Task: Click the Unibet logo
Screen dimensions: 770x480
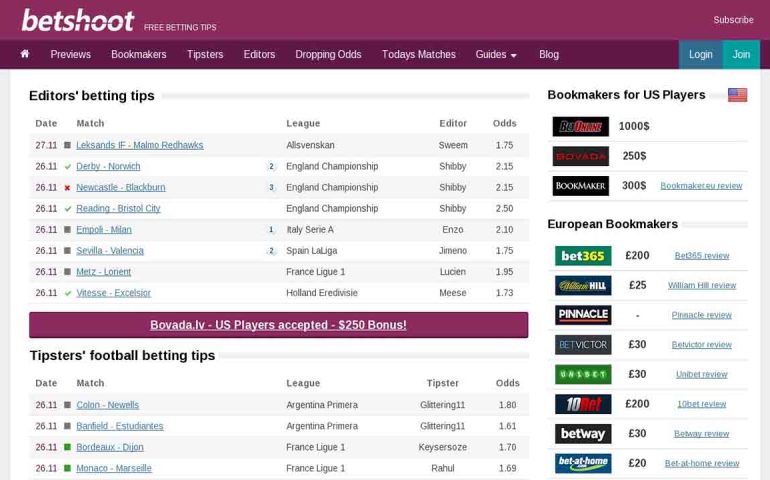Action: (x=583, y=374)
